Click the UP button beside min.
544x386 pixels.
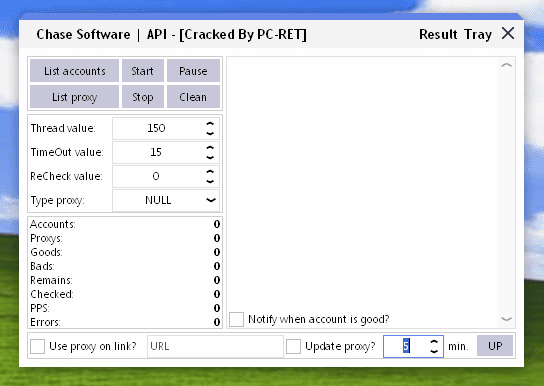(495, 345)
